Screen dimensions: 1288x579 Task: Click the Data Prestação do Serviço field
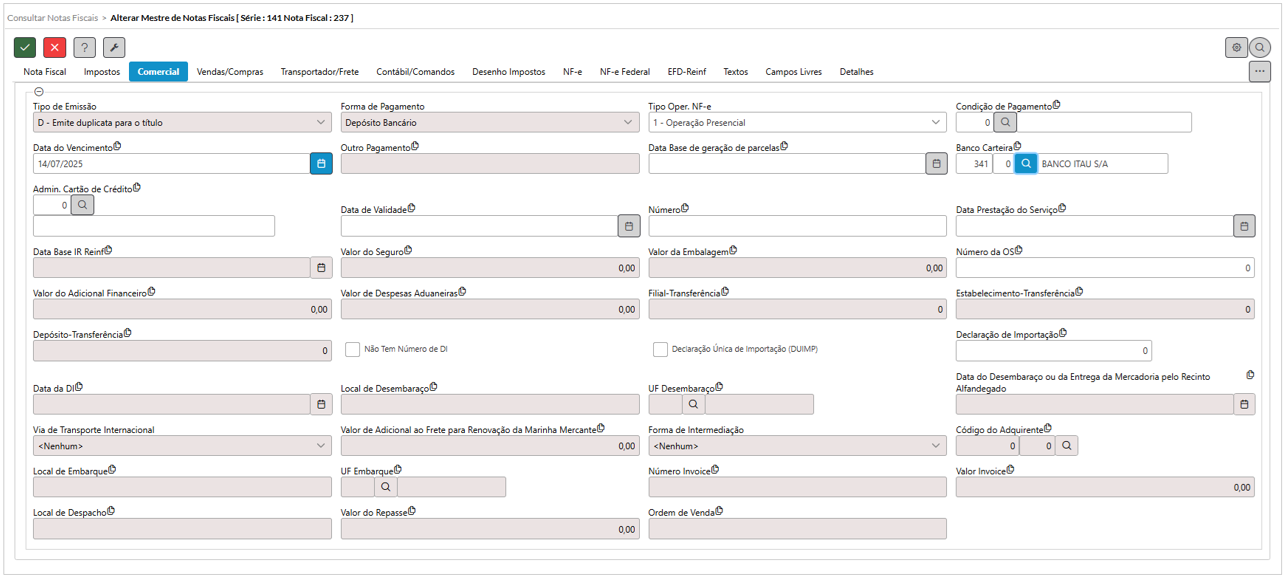1094,226
